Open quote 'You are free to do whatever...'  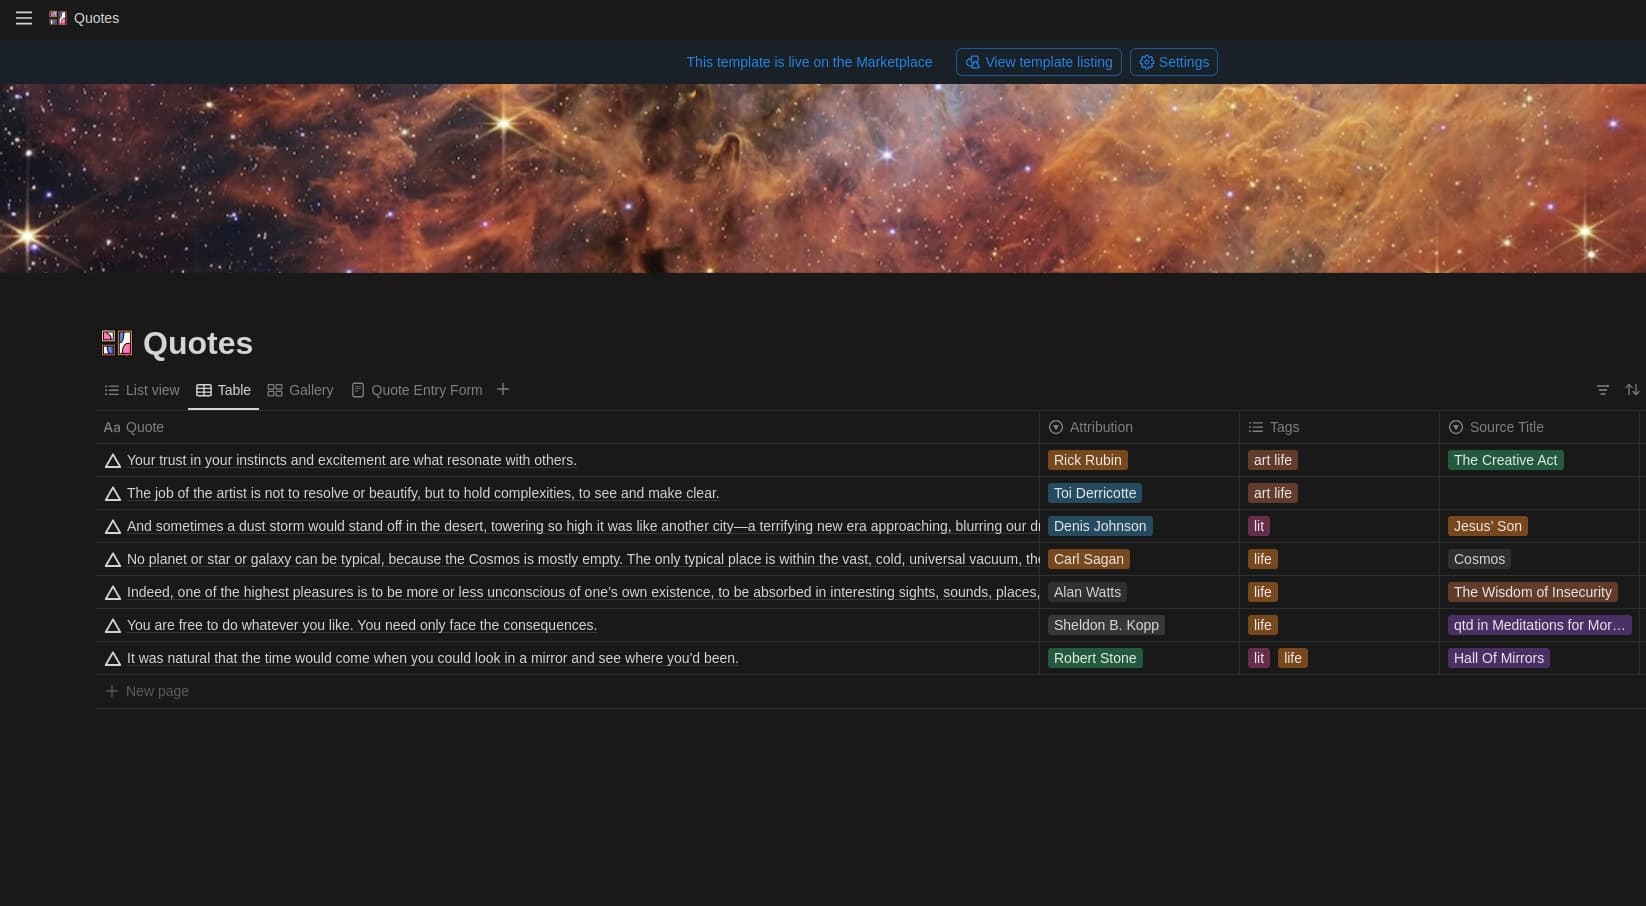pos(362,625)
